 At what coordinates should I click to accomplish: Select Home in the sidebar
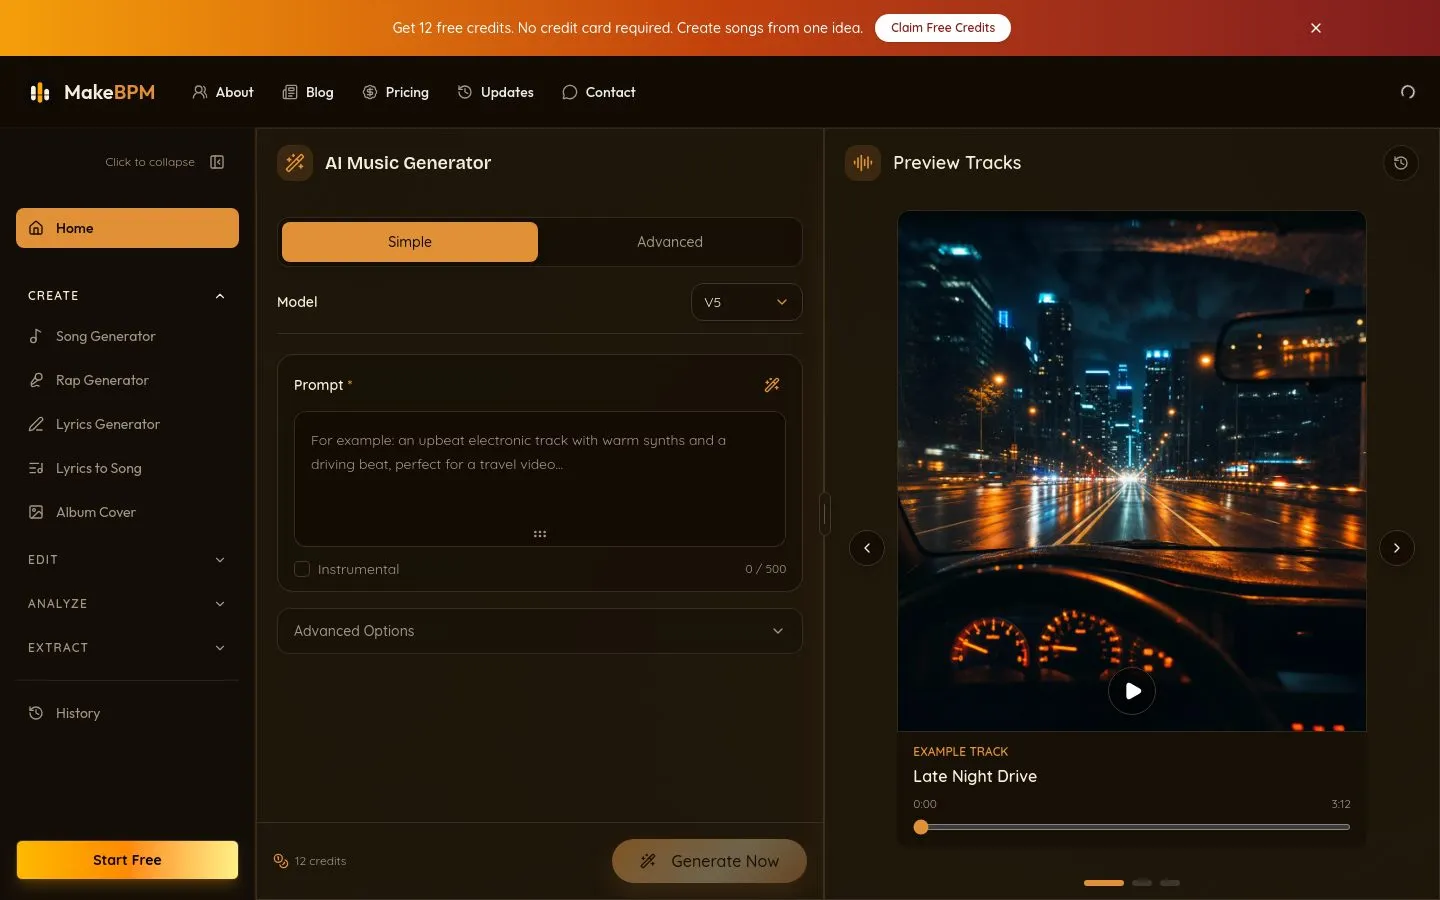pos(127,228)
